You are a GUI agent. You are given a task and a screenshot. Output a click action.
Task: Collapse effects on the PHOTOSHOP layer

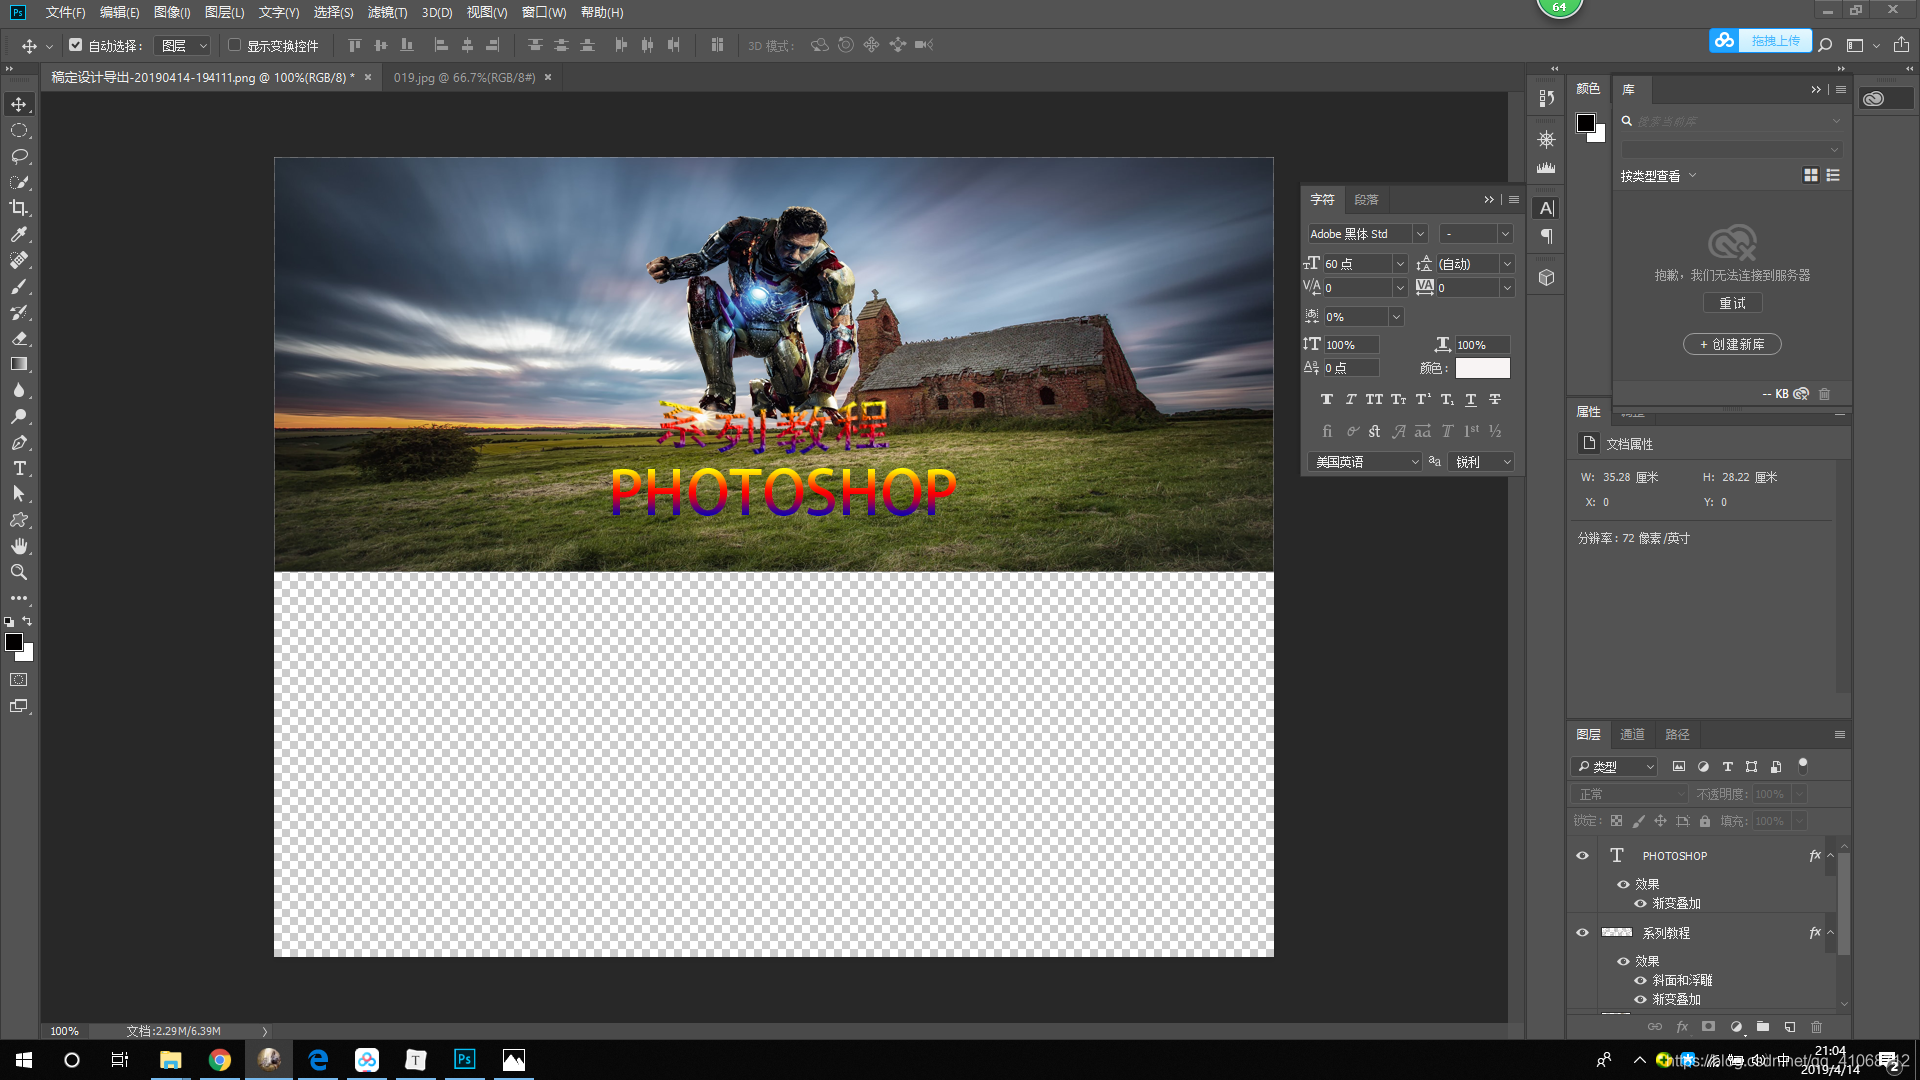click(1830, 856)
